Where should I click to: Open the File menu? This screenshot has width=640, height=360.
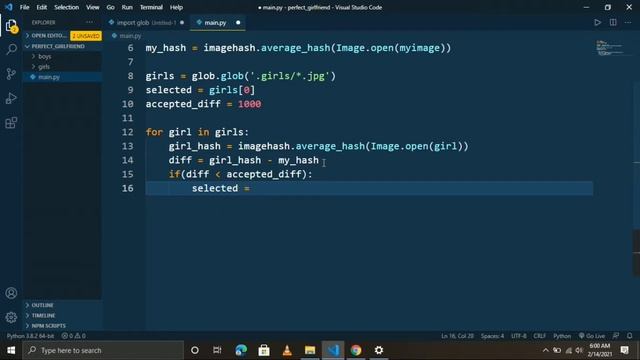[24, 7]
